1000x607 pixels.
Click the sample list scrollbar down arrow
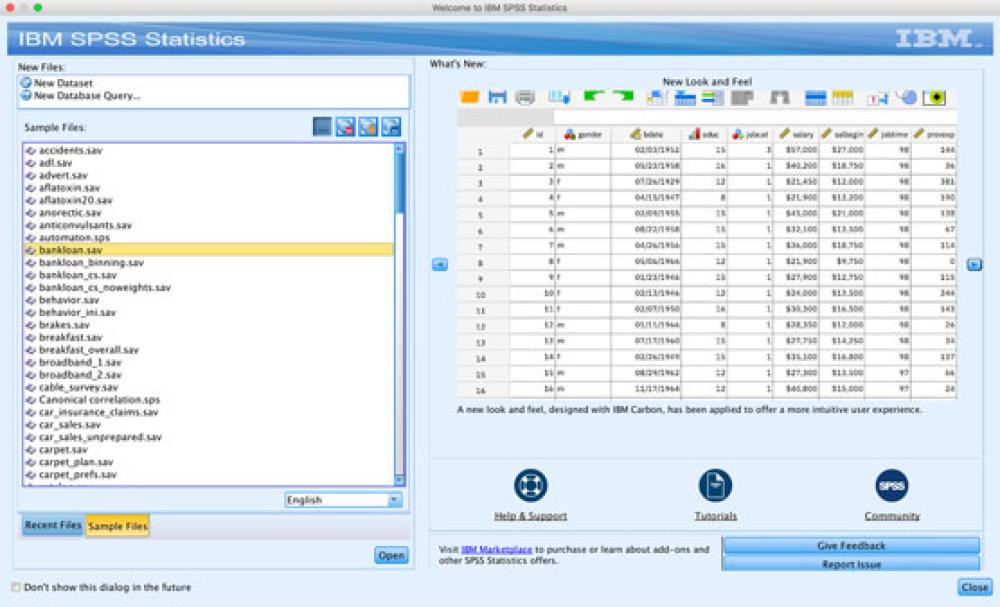click(399, 479)
